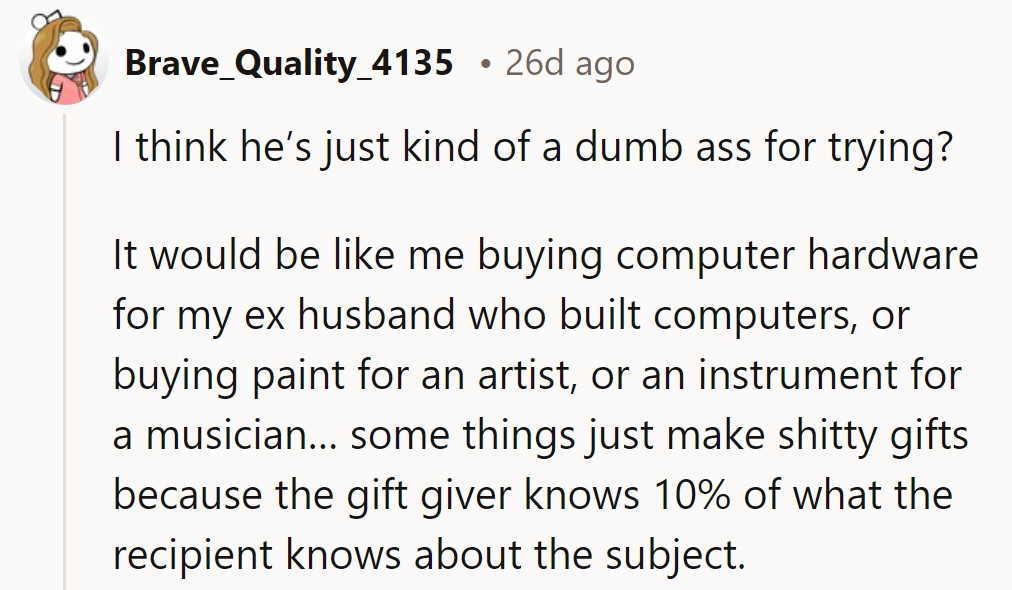1012x590 pixels.
Task: Open the Brave_Quality_4135 user profile link
Action: 289,64
